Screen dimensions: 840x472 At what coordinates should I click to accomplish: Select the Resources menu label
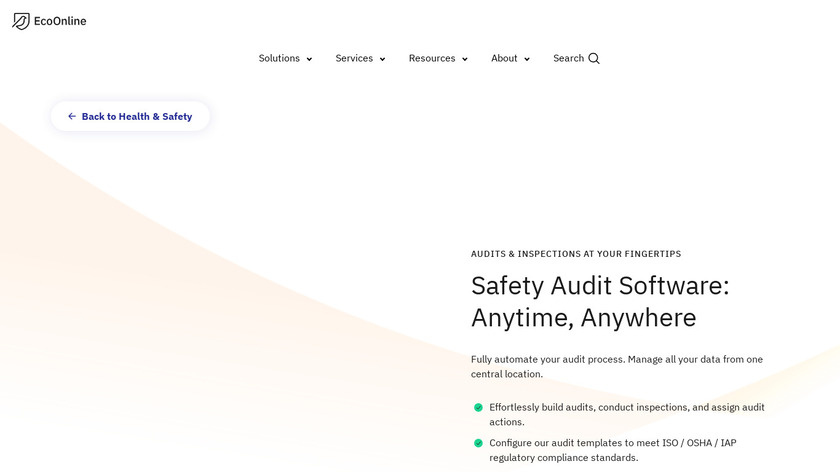(432, 58)
